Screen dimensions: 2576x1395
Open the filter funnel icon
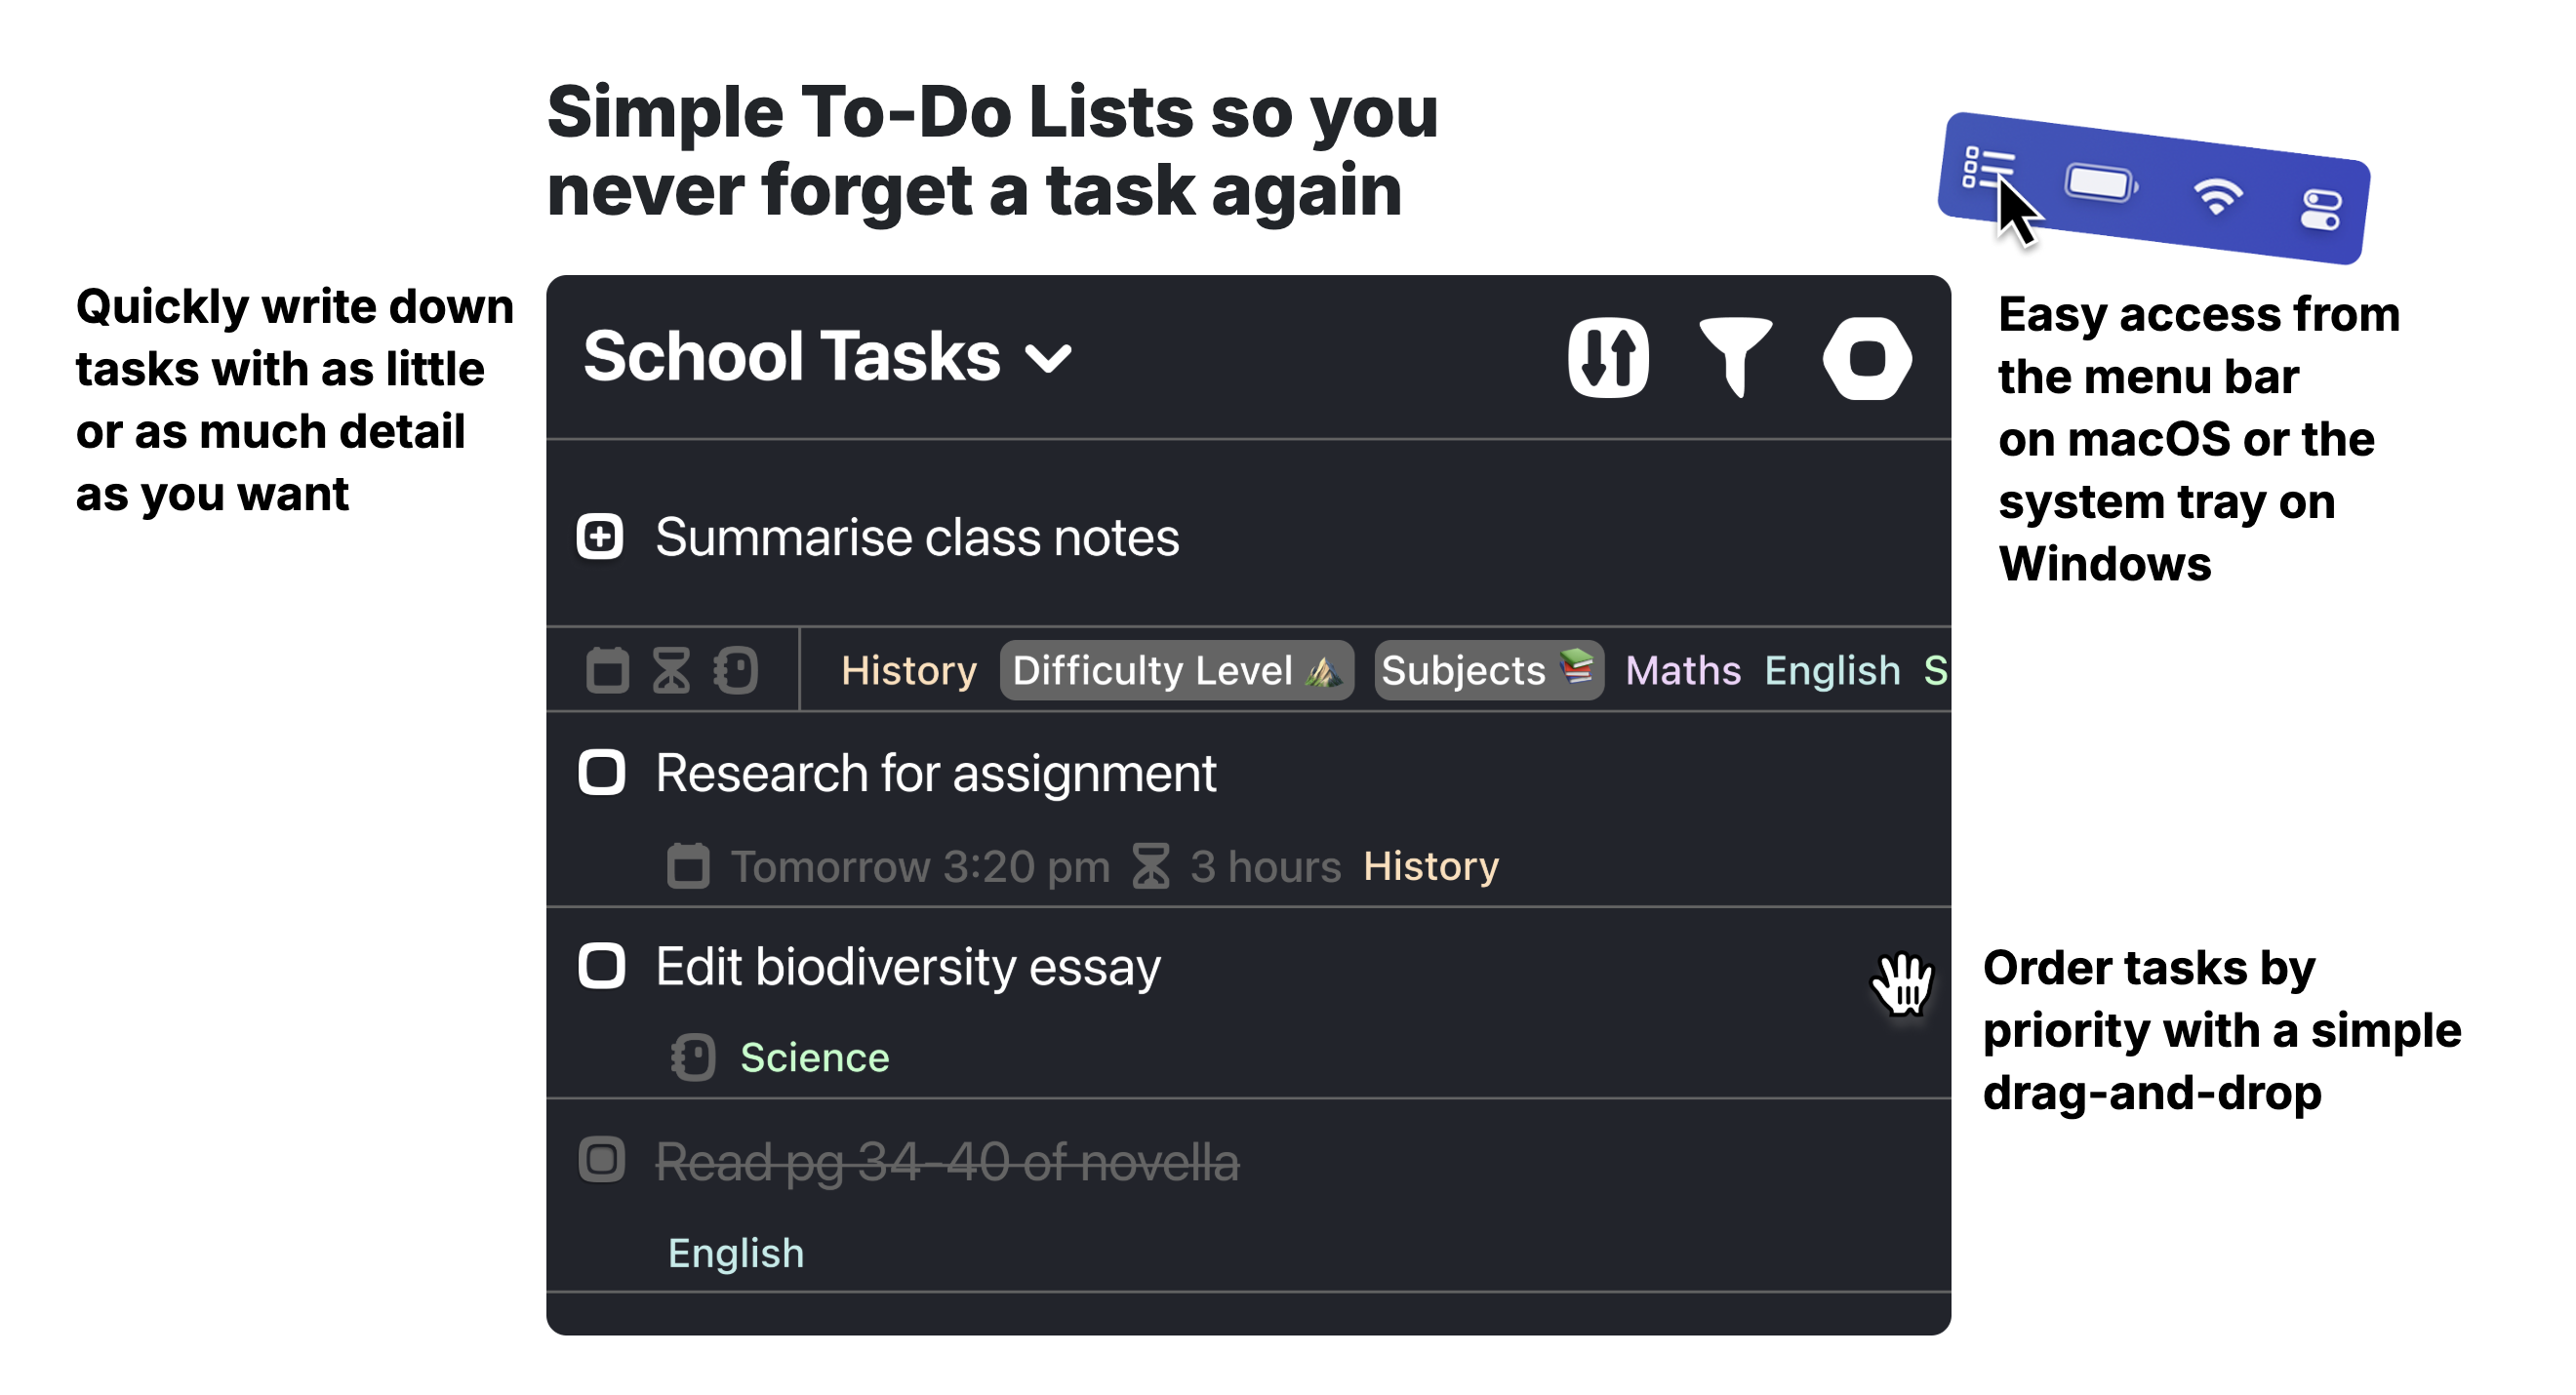click(1736, 358)
